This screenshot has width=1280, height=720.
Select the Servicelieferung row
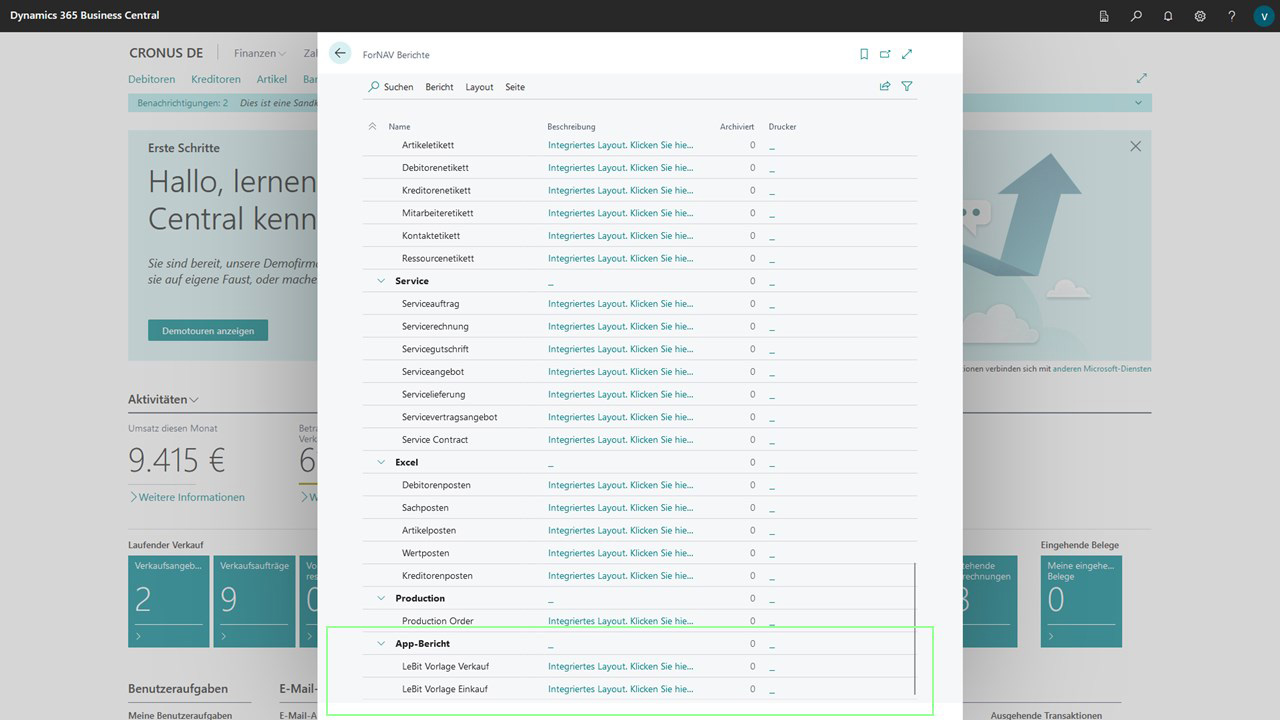point(639,394)
